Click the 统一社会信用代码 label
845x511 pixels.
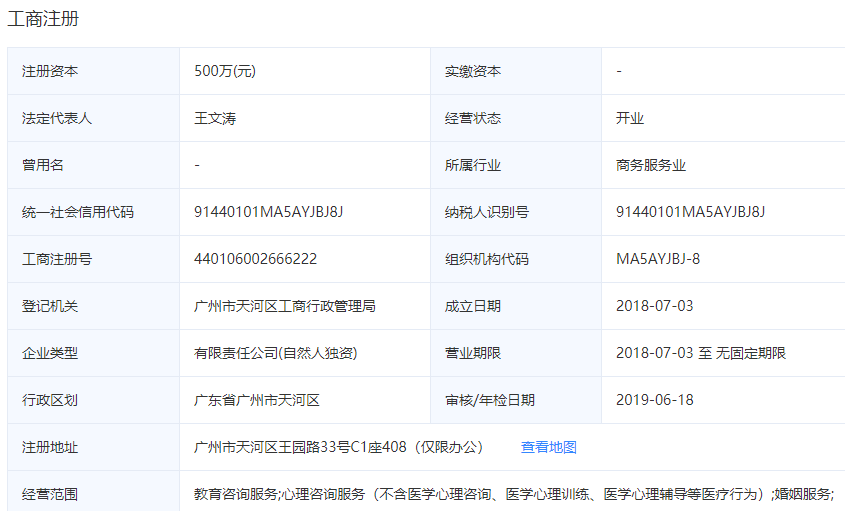(78, 212)
